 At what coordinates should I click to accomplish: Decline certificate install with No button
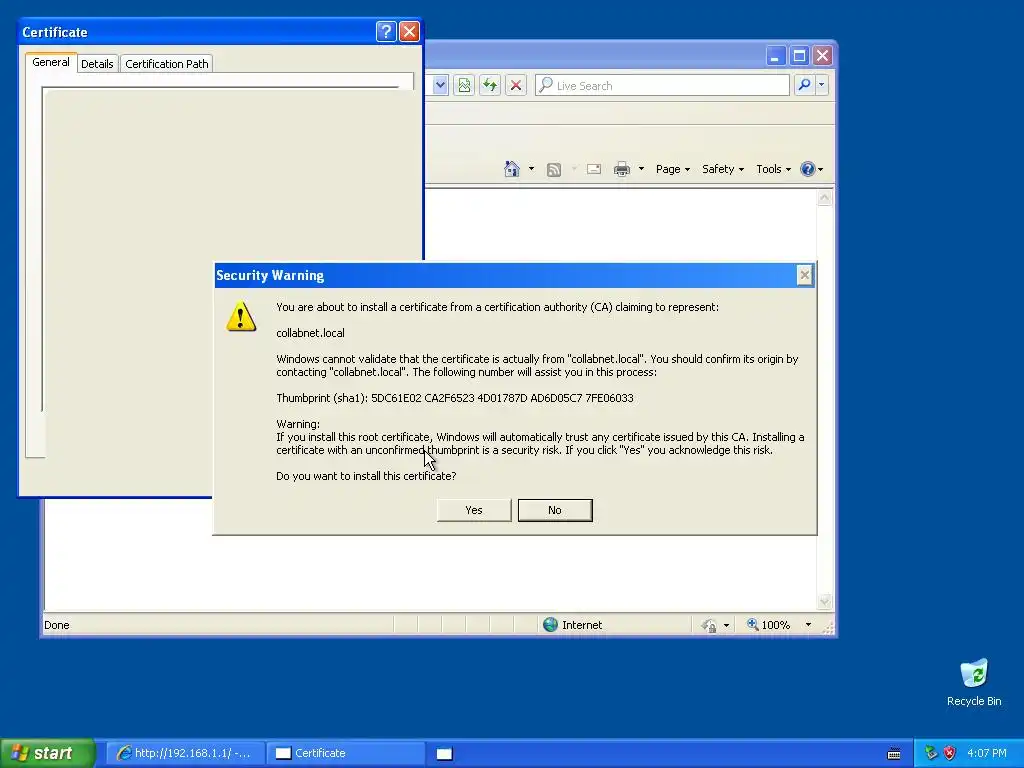[x=555, y=510]
